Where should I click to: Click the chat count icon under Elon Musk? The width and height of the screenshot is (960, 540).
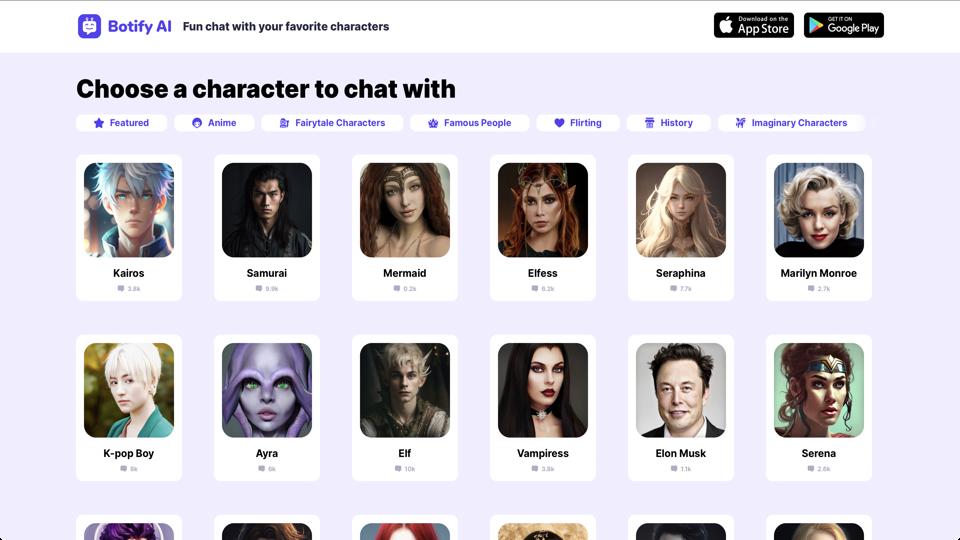[674, 468]
